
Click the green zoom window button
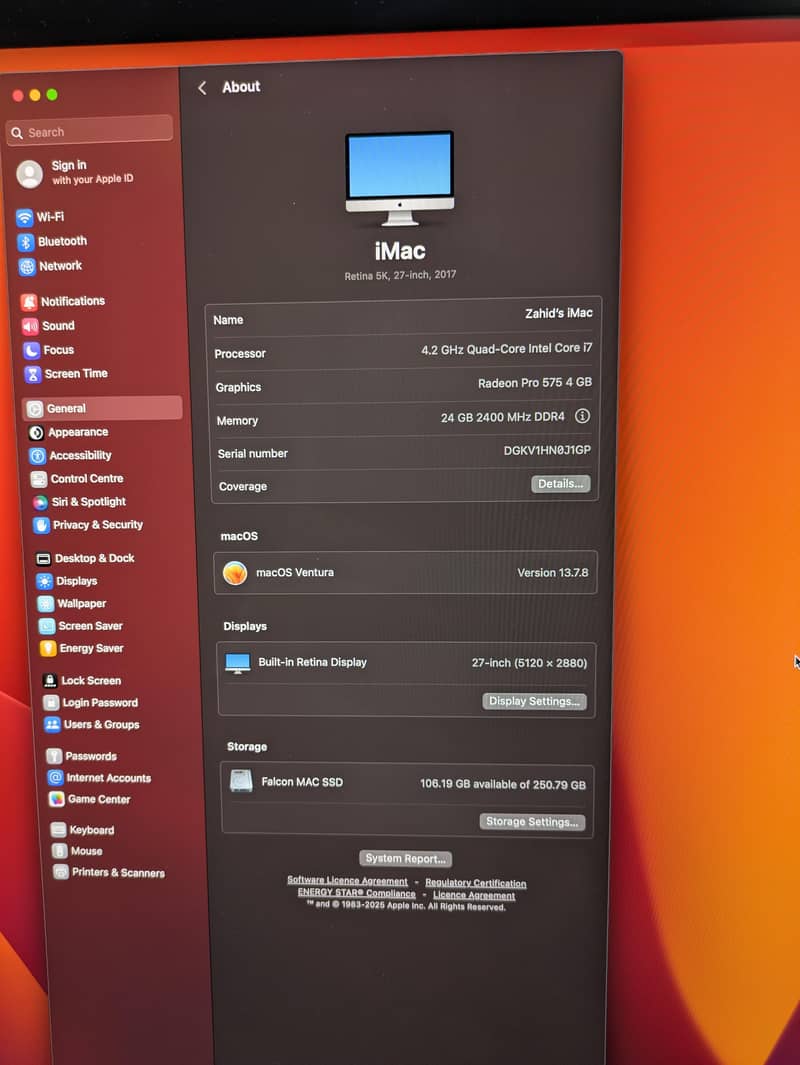[x=52, y=94]
